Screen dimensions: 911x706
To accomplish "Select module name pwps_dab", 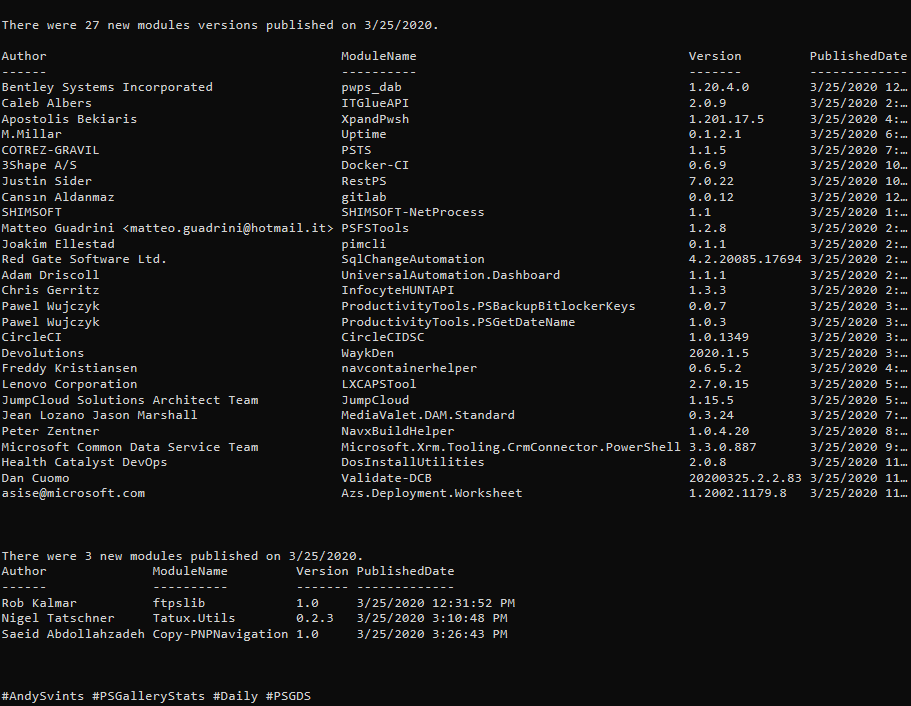I will tap(371, 87).
